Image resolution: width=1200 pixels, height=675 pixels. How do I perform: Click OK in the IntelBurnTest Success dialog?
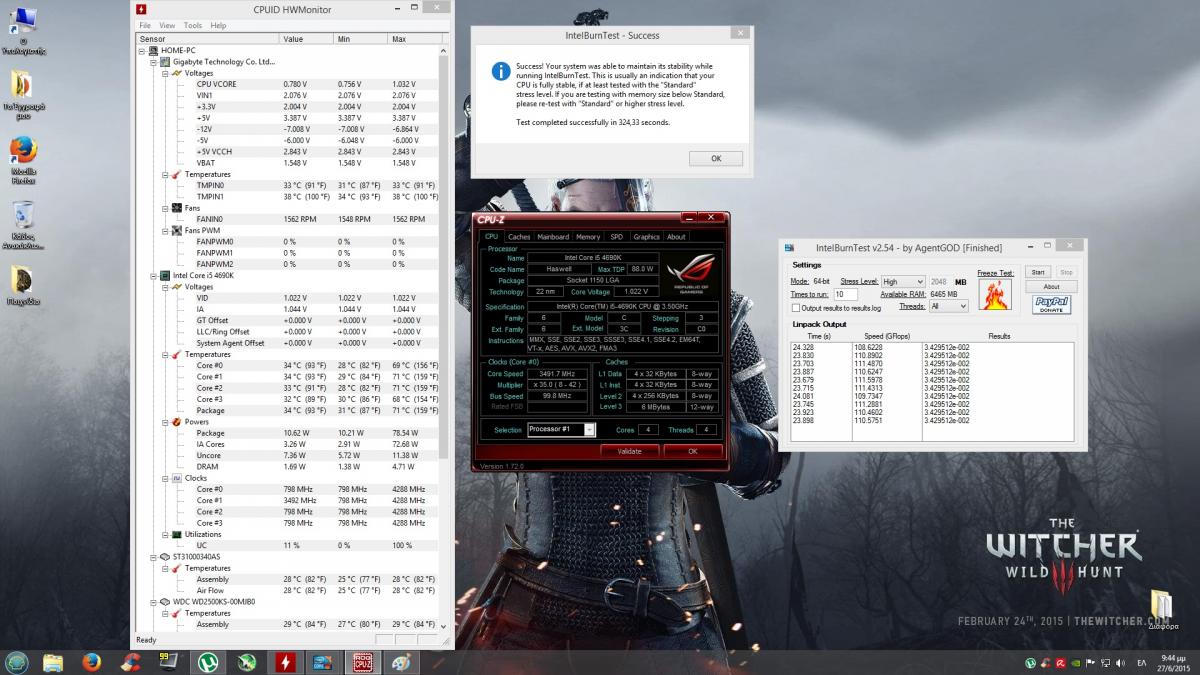(716, 158)
